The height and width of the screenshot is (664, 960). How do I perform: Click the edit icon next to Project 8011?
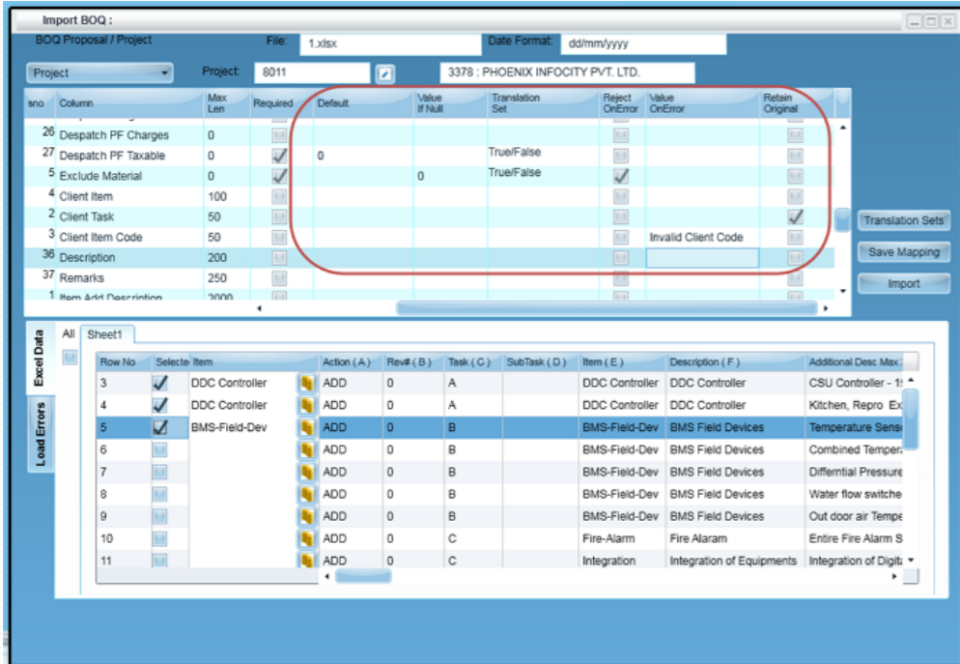pyautogui.click(x=384, y=74)
